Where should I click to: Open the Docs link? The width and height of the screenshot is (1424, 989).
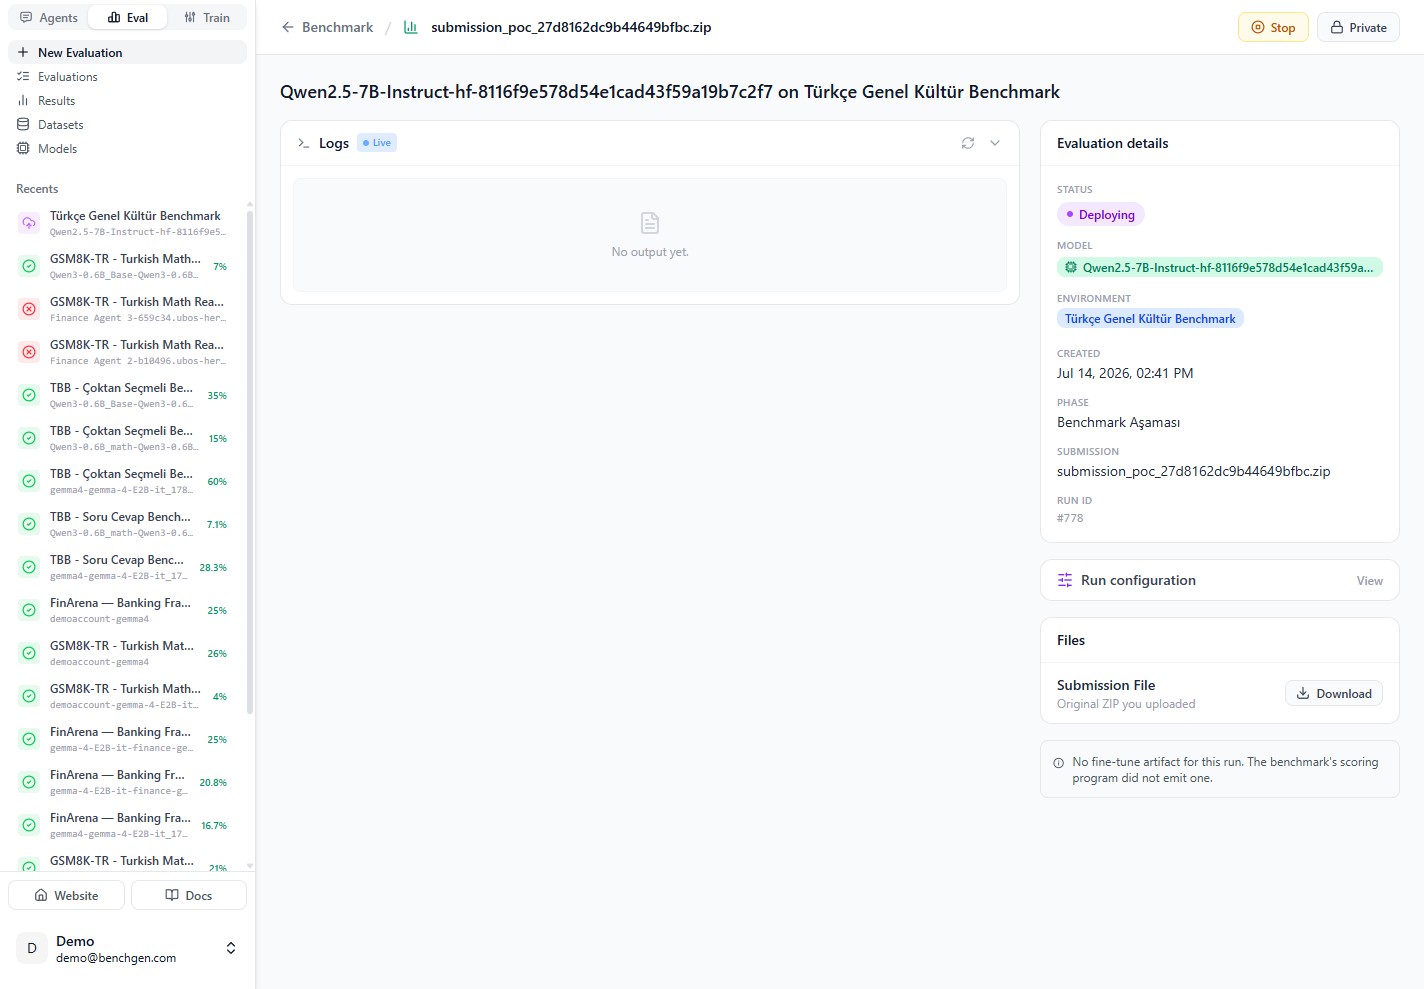point(189,896)
